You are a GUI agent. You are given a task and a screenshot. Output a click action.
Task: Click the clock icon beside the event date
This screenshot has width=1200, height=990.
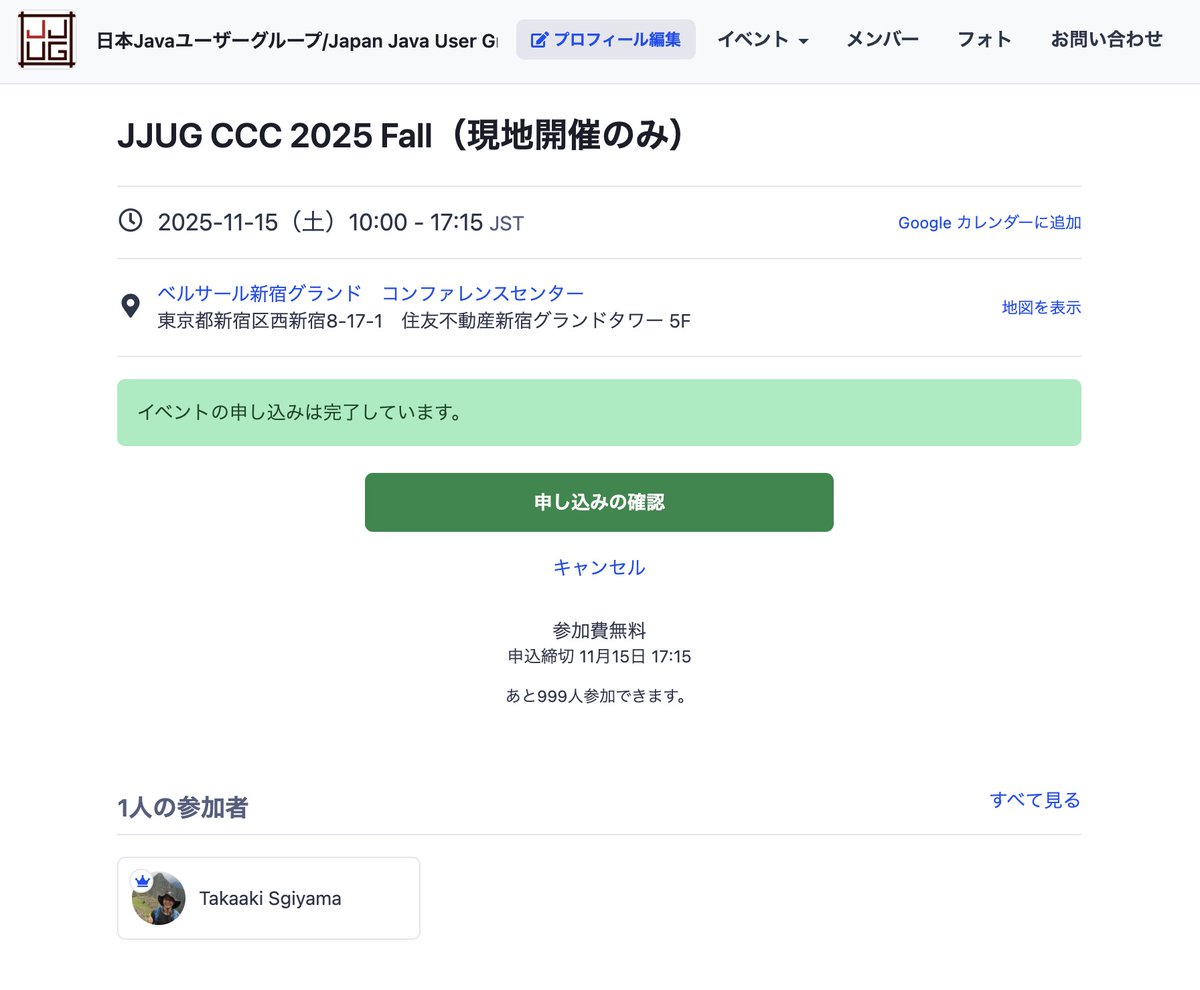click(x=131, y=221)
